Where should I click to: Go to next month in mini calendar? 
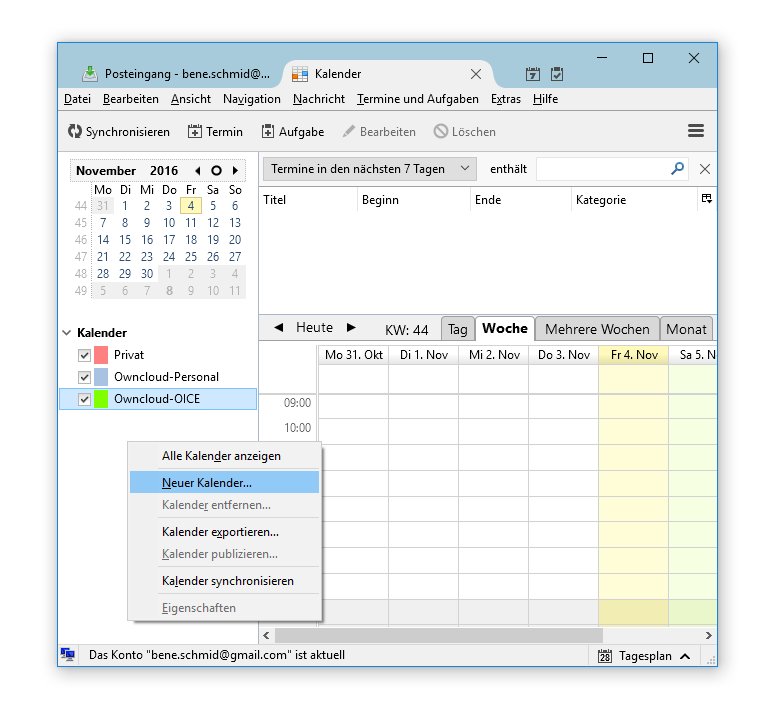(235, 171)
